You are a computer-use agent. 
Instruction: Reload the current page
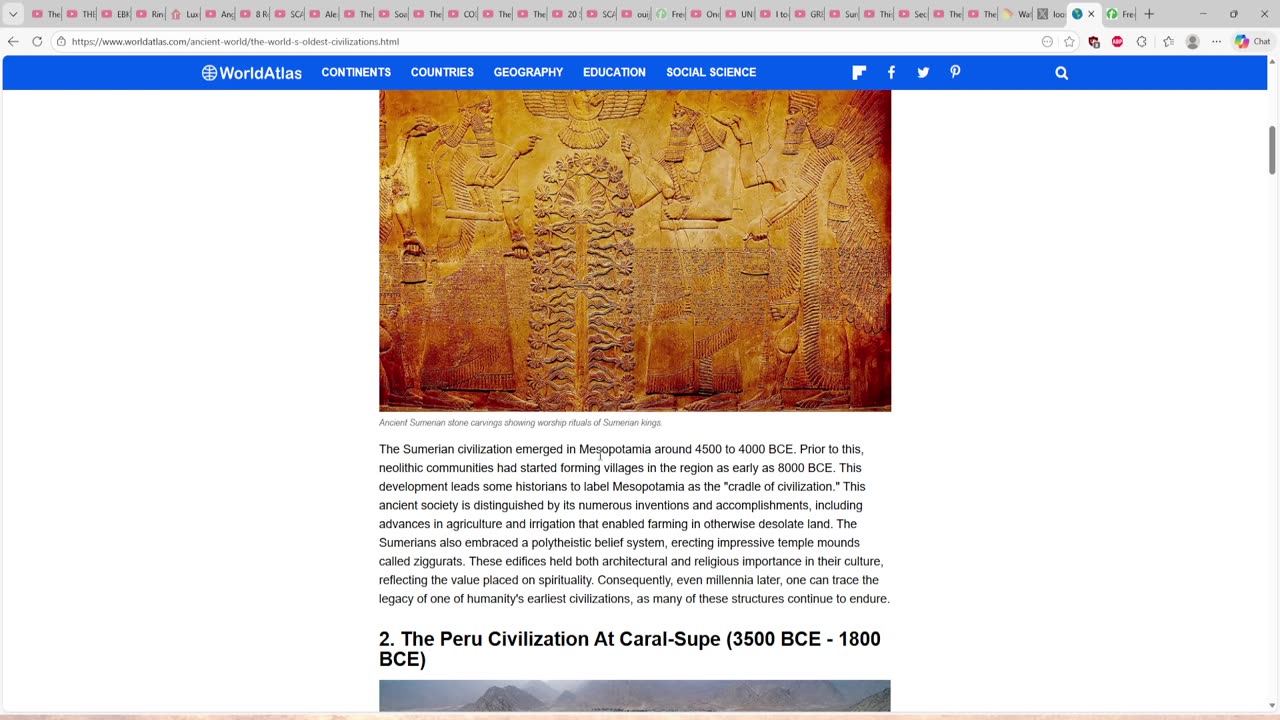(37, 41)
